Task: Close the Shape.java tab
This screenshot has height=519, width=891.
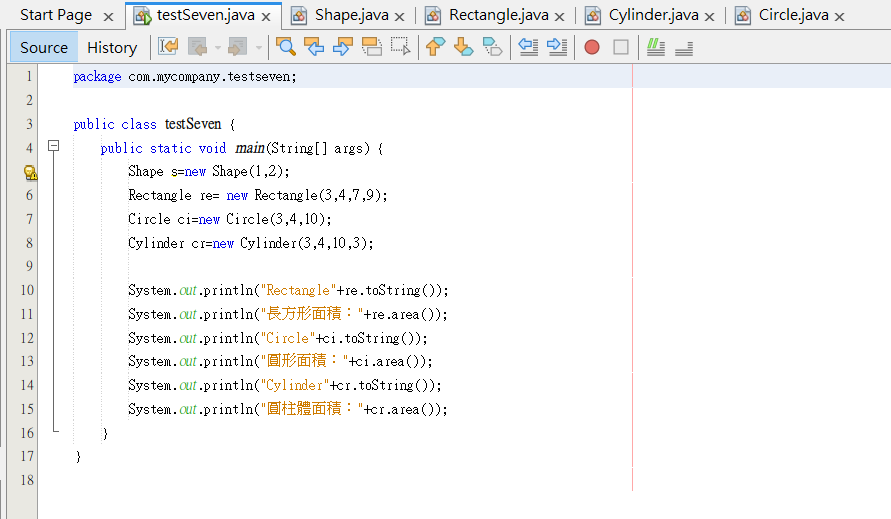Action: coord(399,17)
